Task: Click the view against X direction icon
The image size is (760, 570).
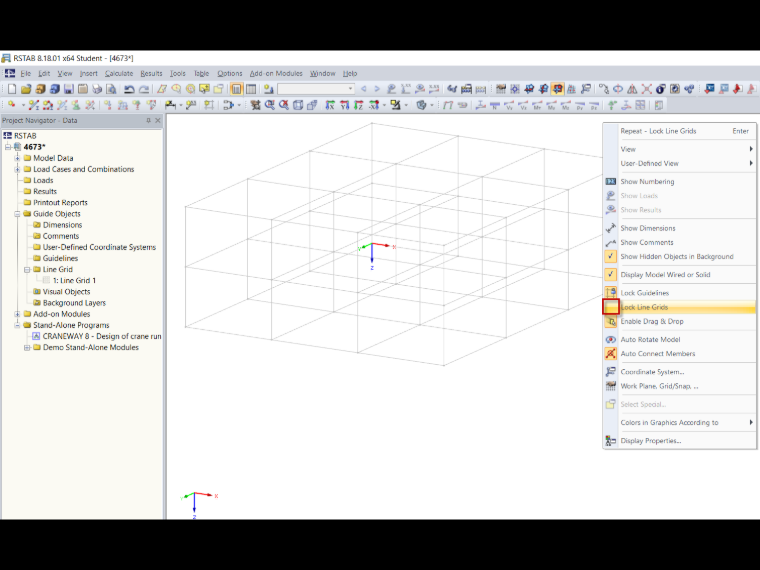Action: coord(374,105)
